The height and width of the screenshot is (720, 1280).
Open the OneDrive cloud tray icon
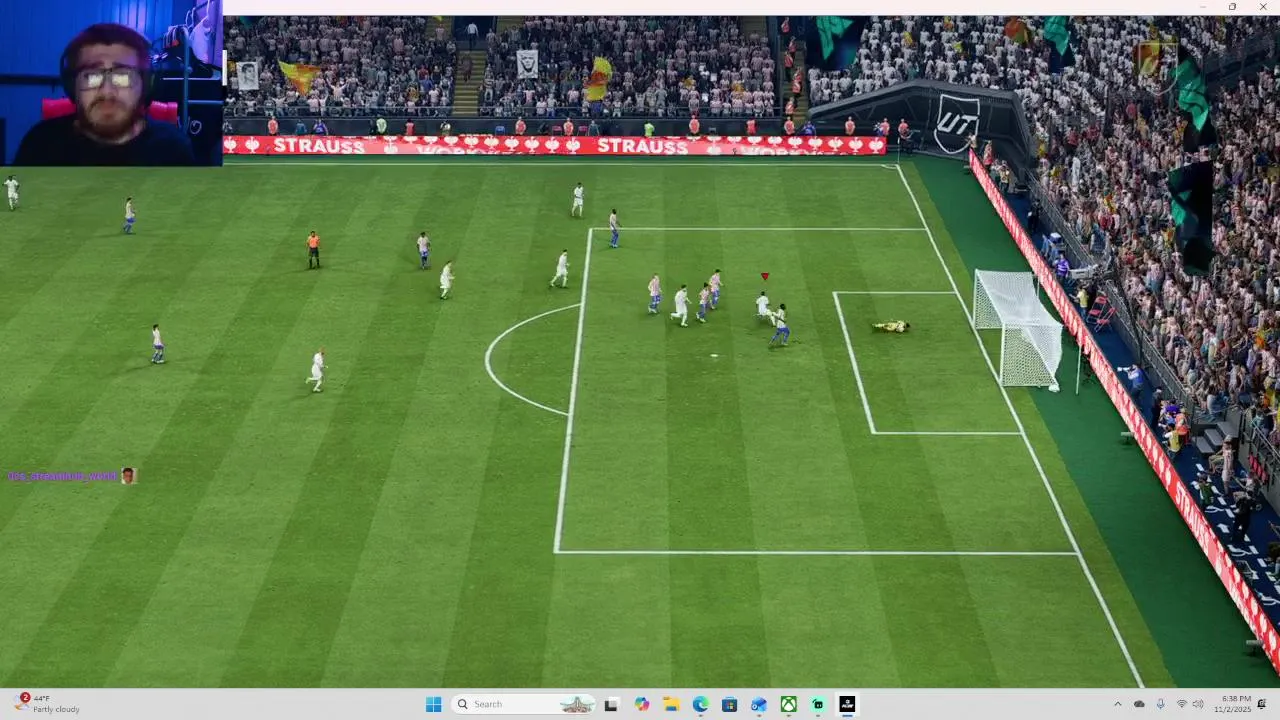tap(1139, 704)
